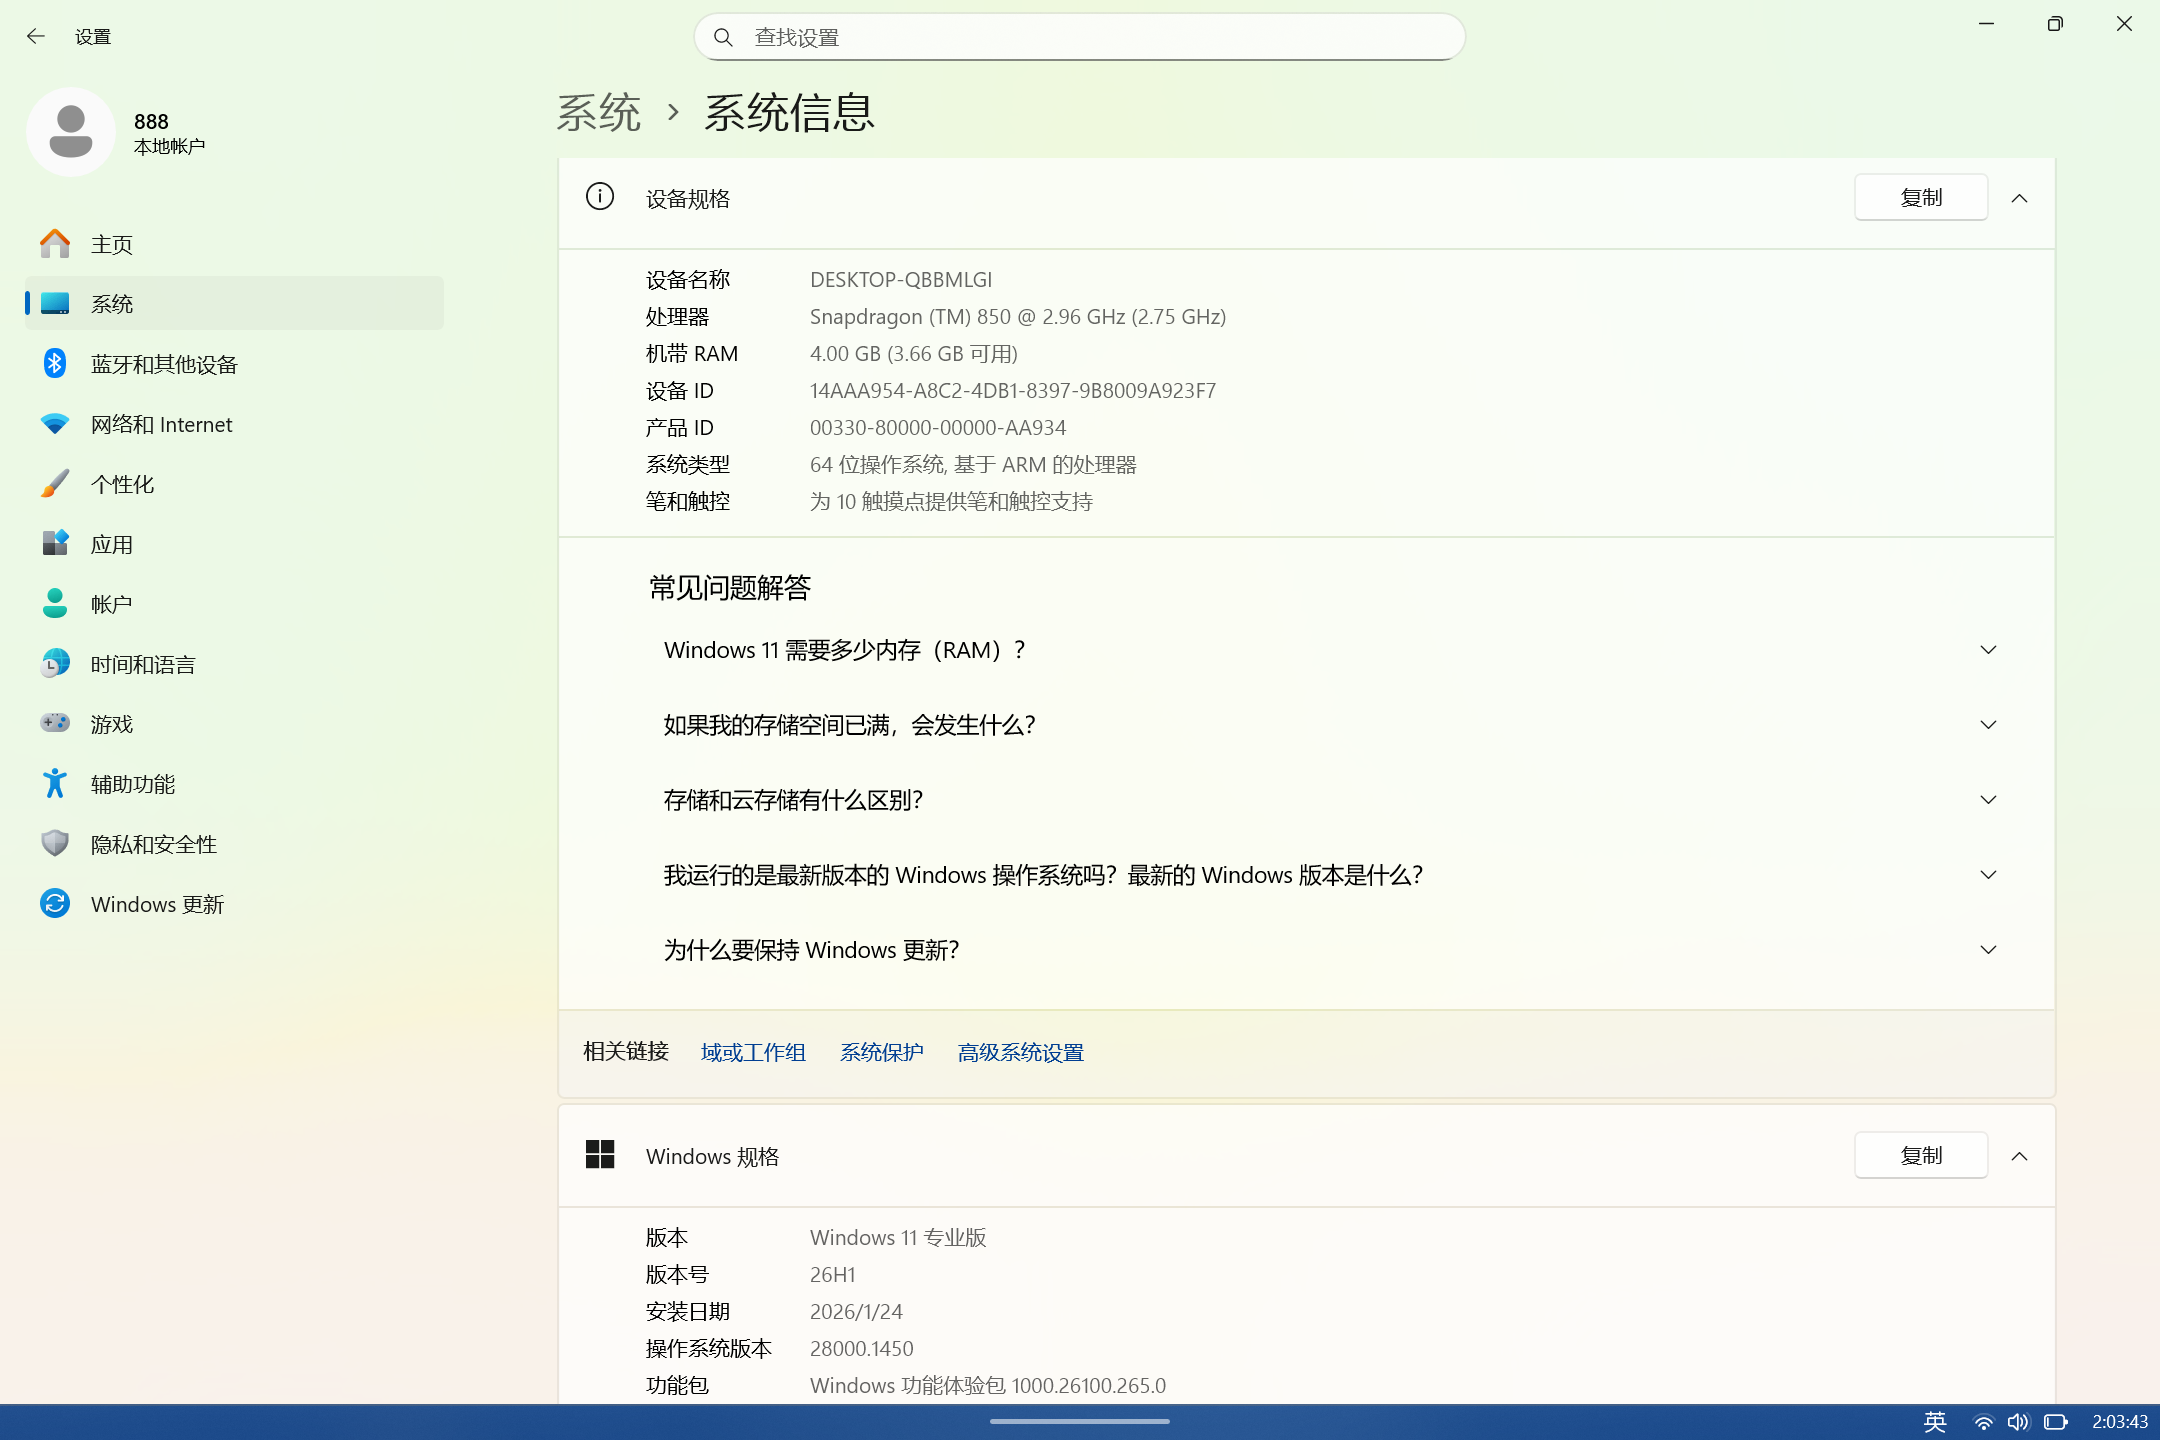Collapse the 设备规格 section chevron

[x=2019, y=198]
